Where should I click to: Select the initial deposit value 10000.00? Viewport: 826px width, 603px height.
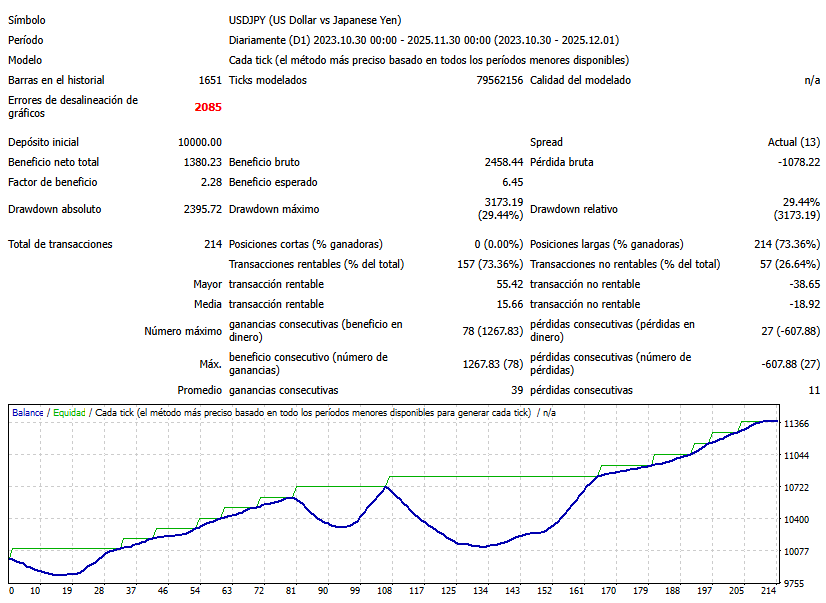(200, 142)
